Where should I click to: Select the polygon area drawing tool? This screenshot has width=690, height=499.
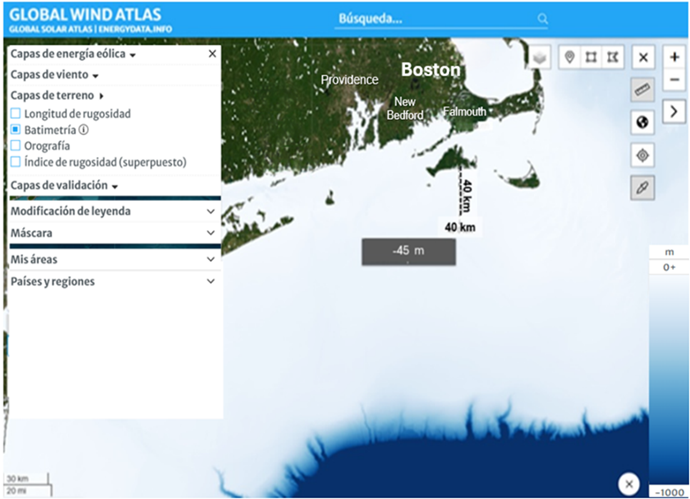613,57
